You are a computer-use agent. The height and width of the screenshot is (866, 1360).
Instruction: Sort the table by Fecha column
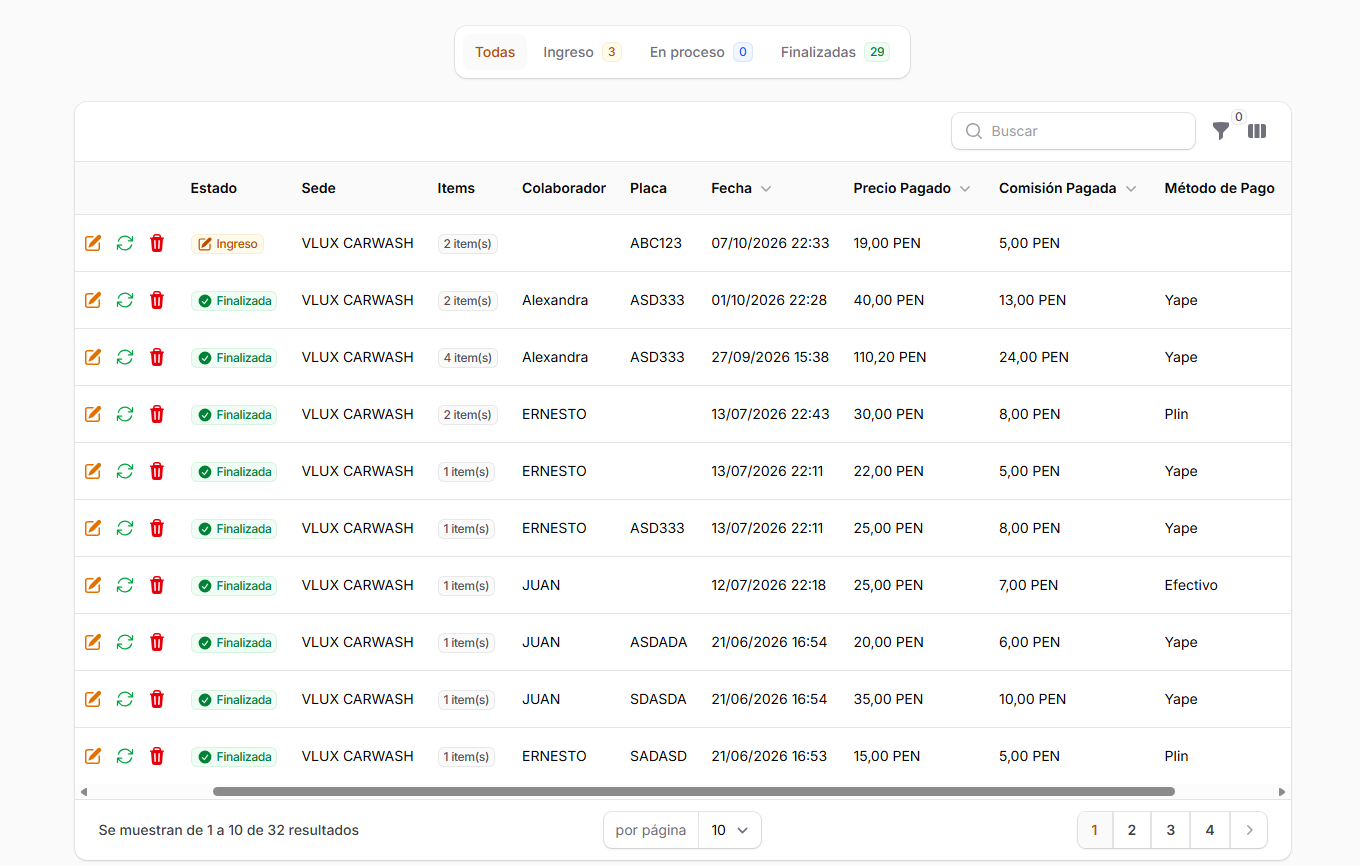(x=741, y=188)
